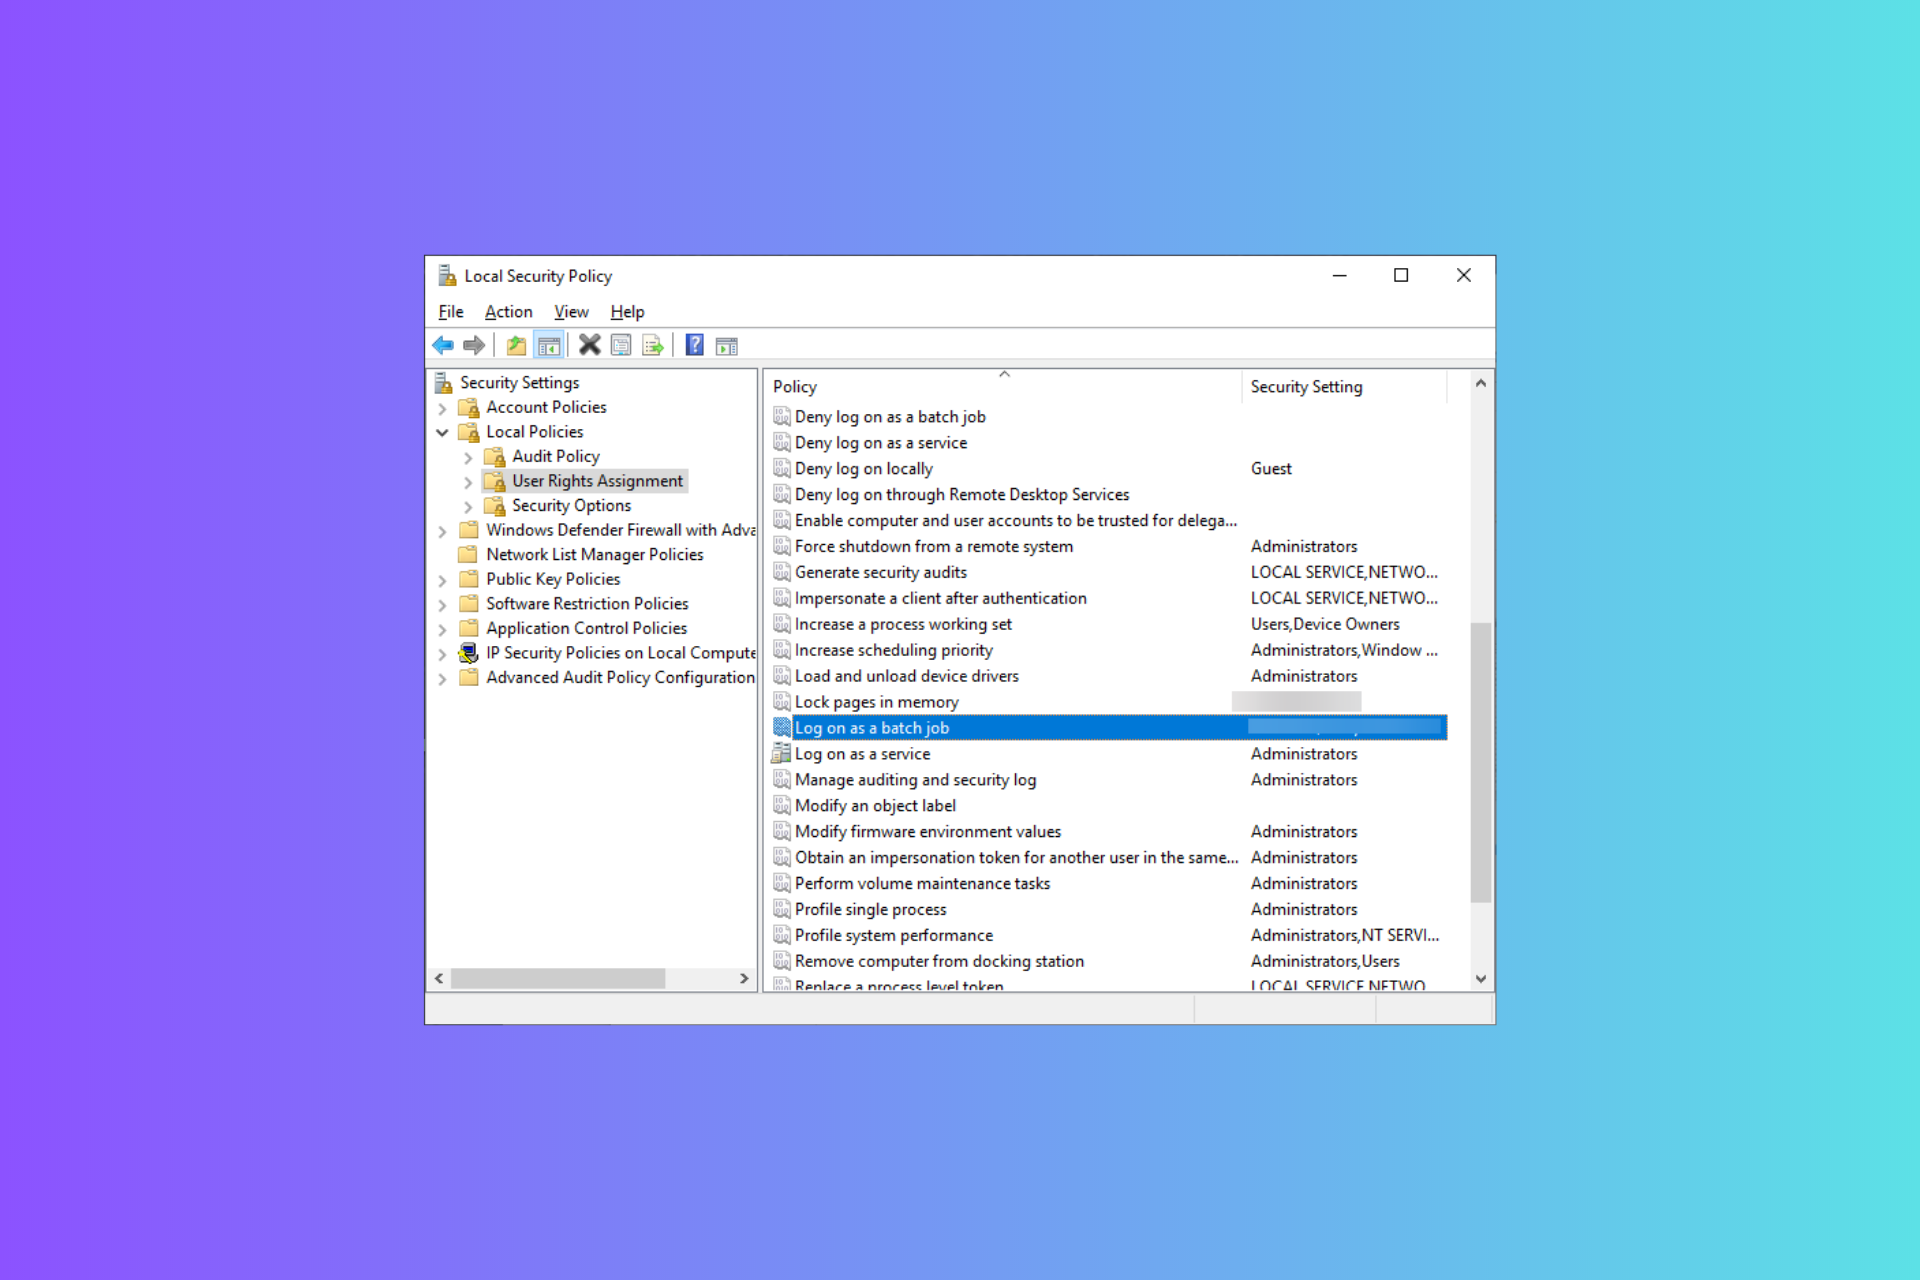1920x1280 pixels.
Task: Toggle Show/Hide Console Tree icon
Action: point(548,345)
